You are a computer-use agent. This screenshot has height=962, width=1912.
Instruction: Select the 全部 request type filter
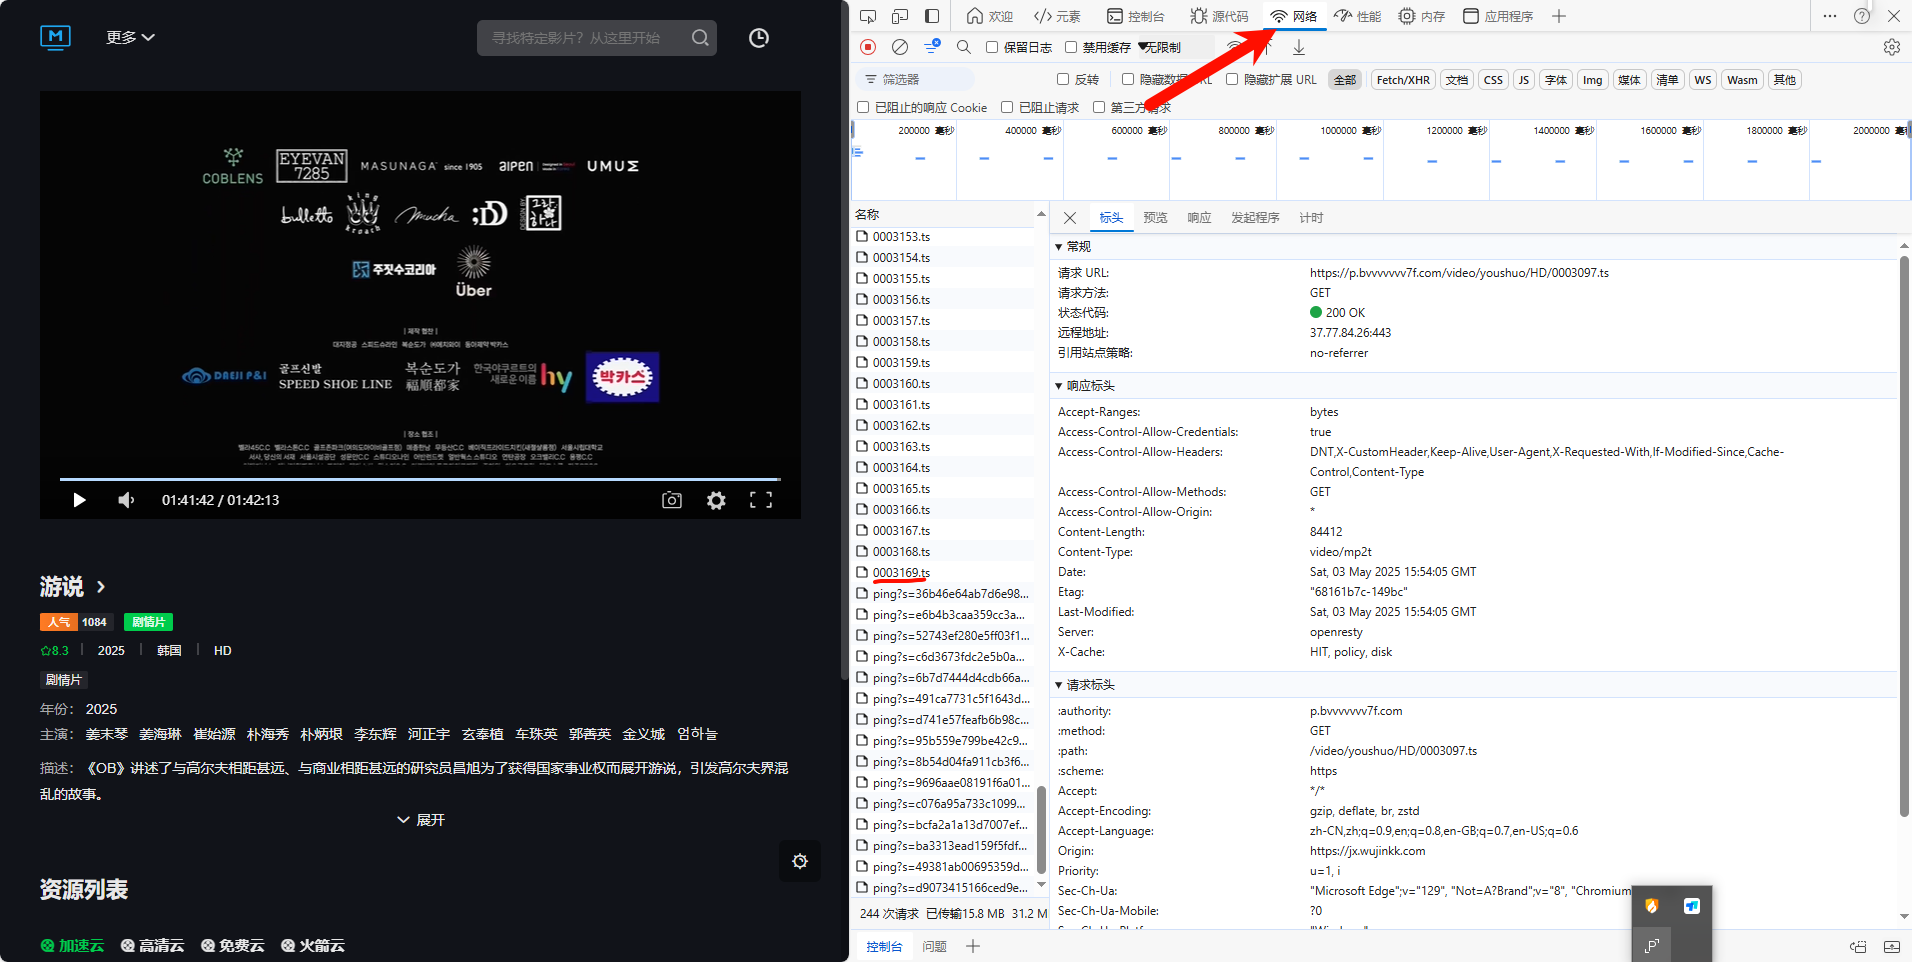pos(1345,80)
